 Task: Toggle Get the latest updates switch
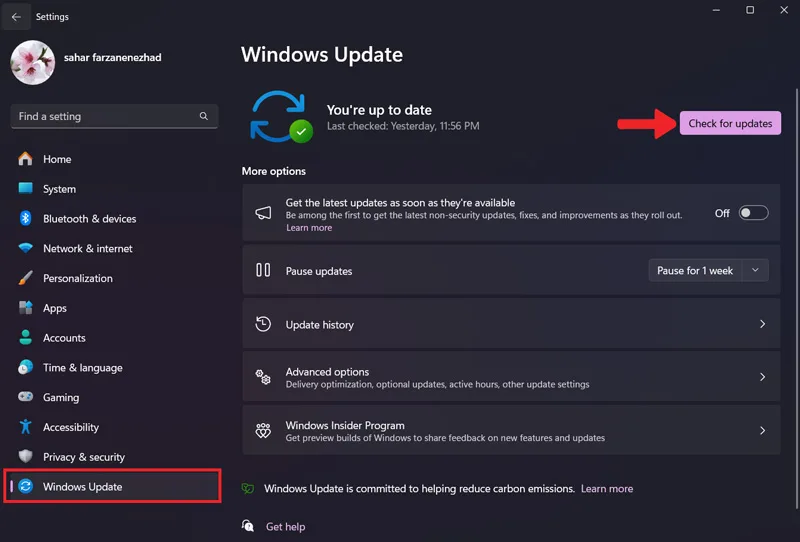point(753,213)
